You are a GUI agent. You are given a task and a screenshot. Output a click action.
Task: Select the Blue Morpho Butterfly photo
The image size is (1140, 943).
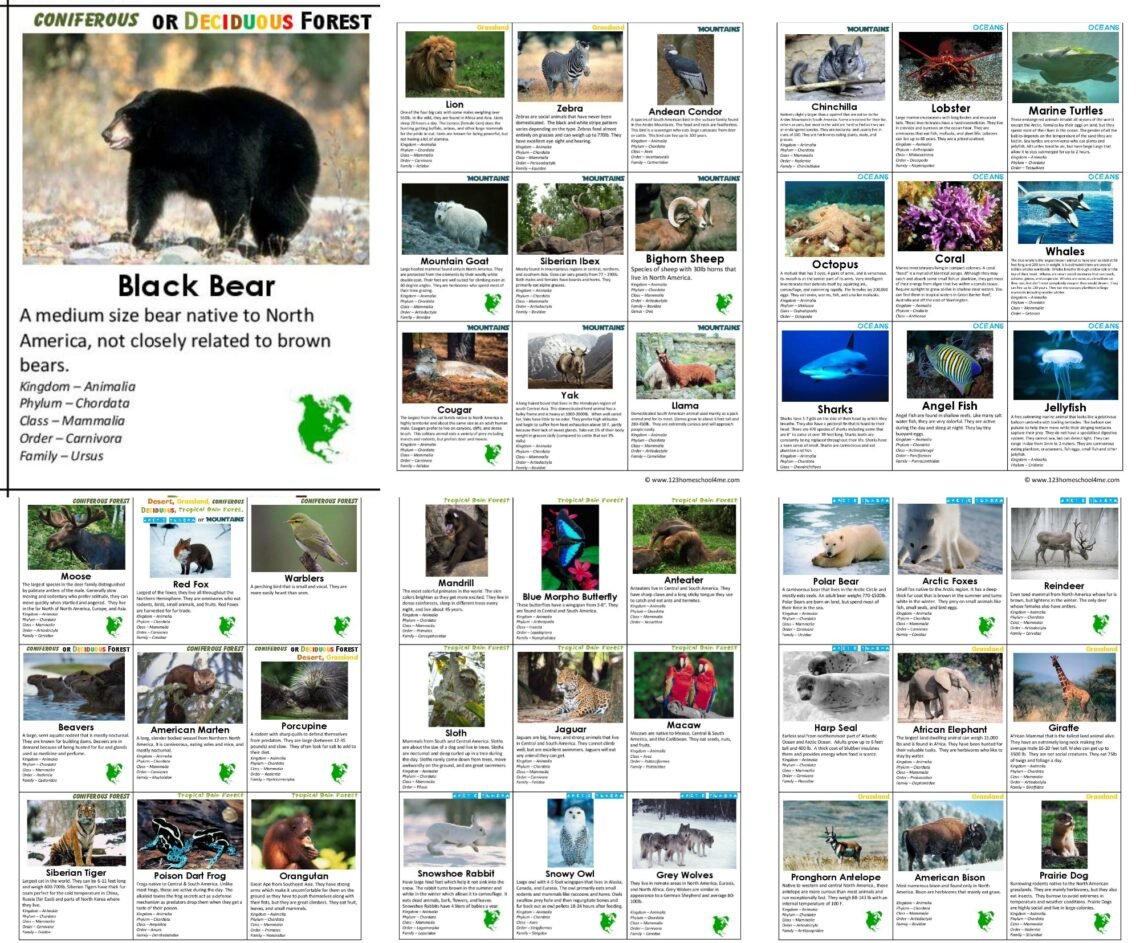point(570,543)
